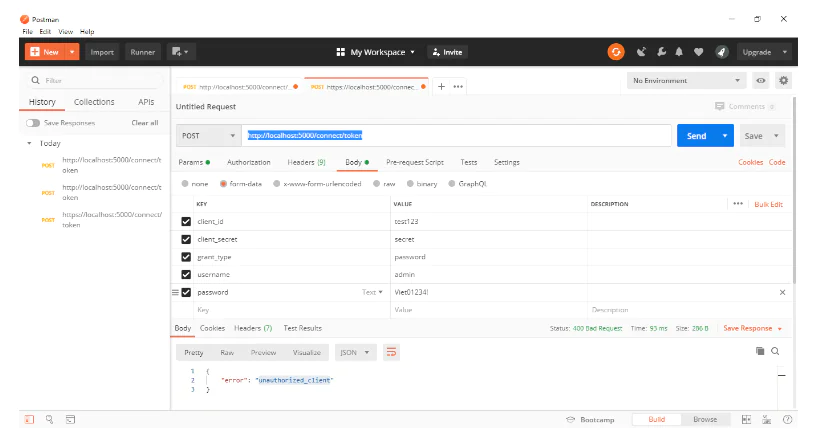Click the wrap lines response icon
Screen dimensions: 833x431
click(x=392, y=352)
